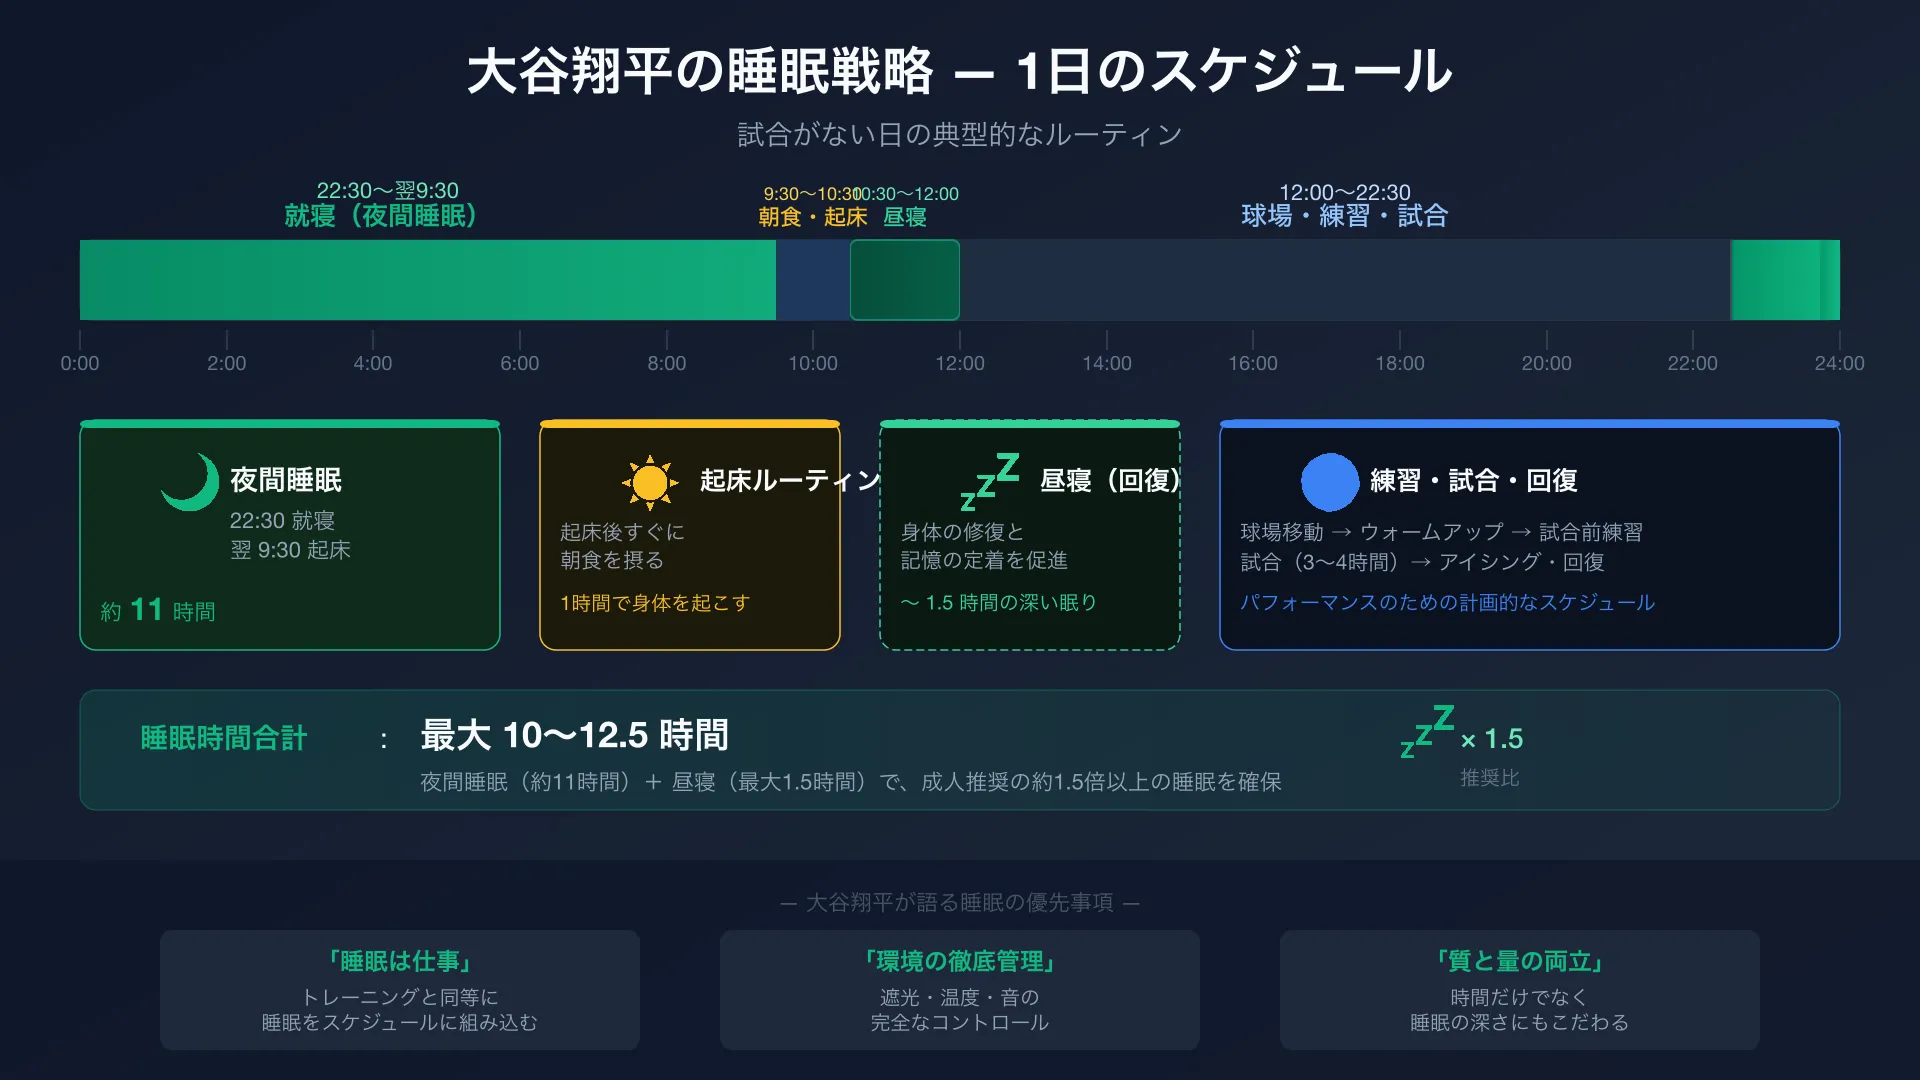Click the blue circle icon beside 練習・試合・回復
The image size is (1920, 1080).
tap(1329, 482)
